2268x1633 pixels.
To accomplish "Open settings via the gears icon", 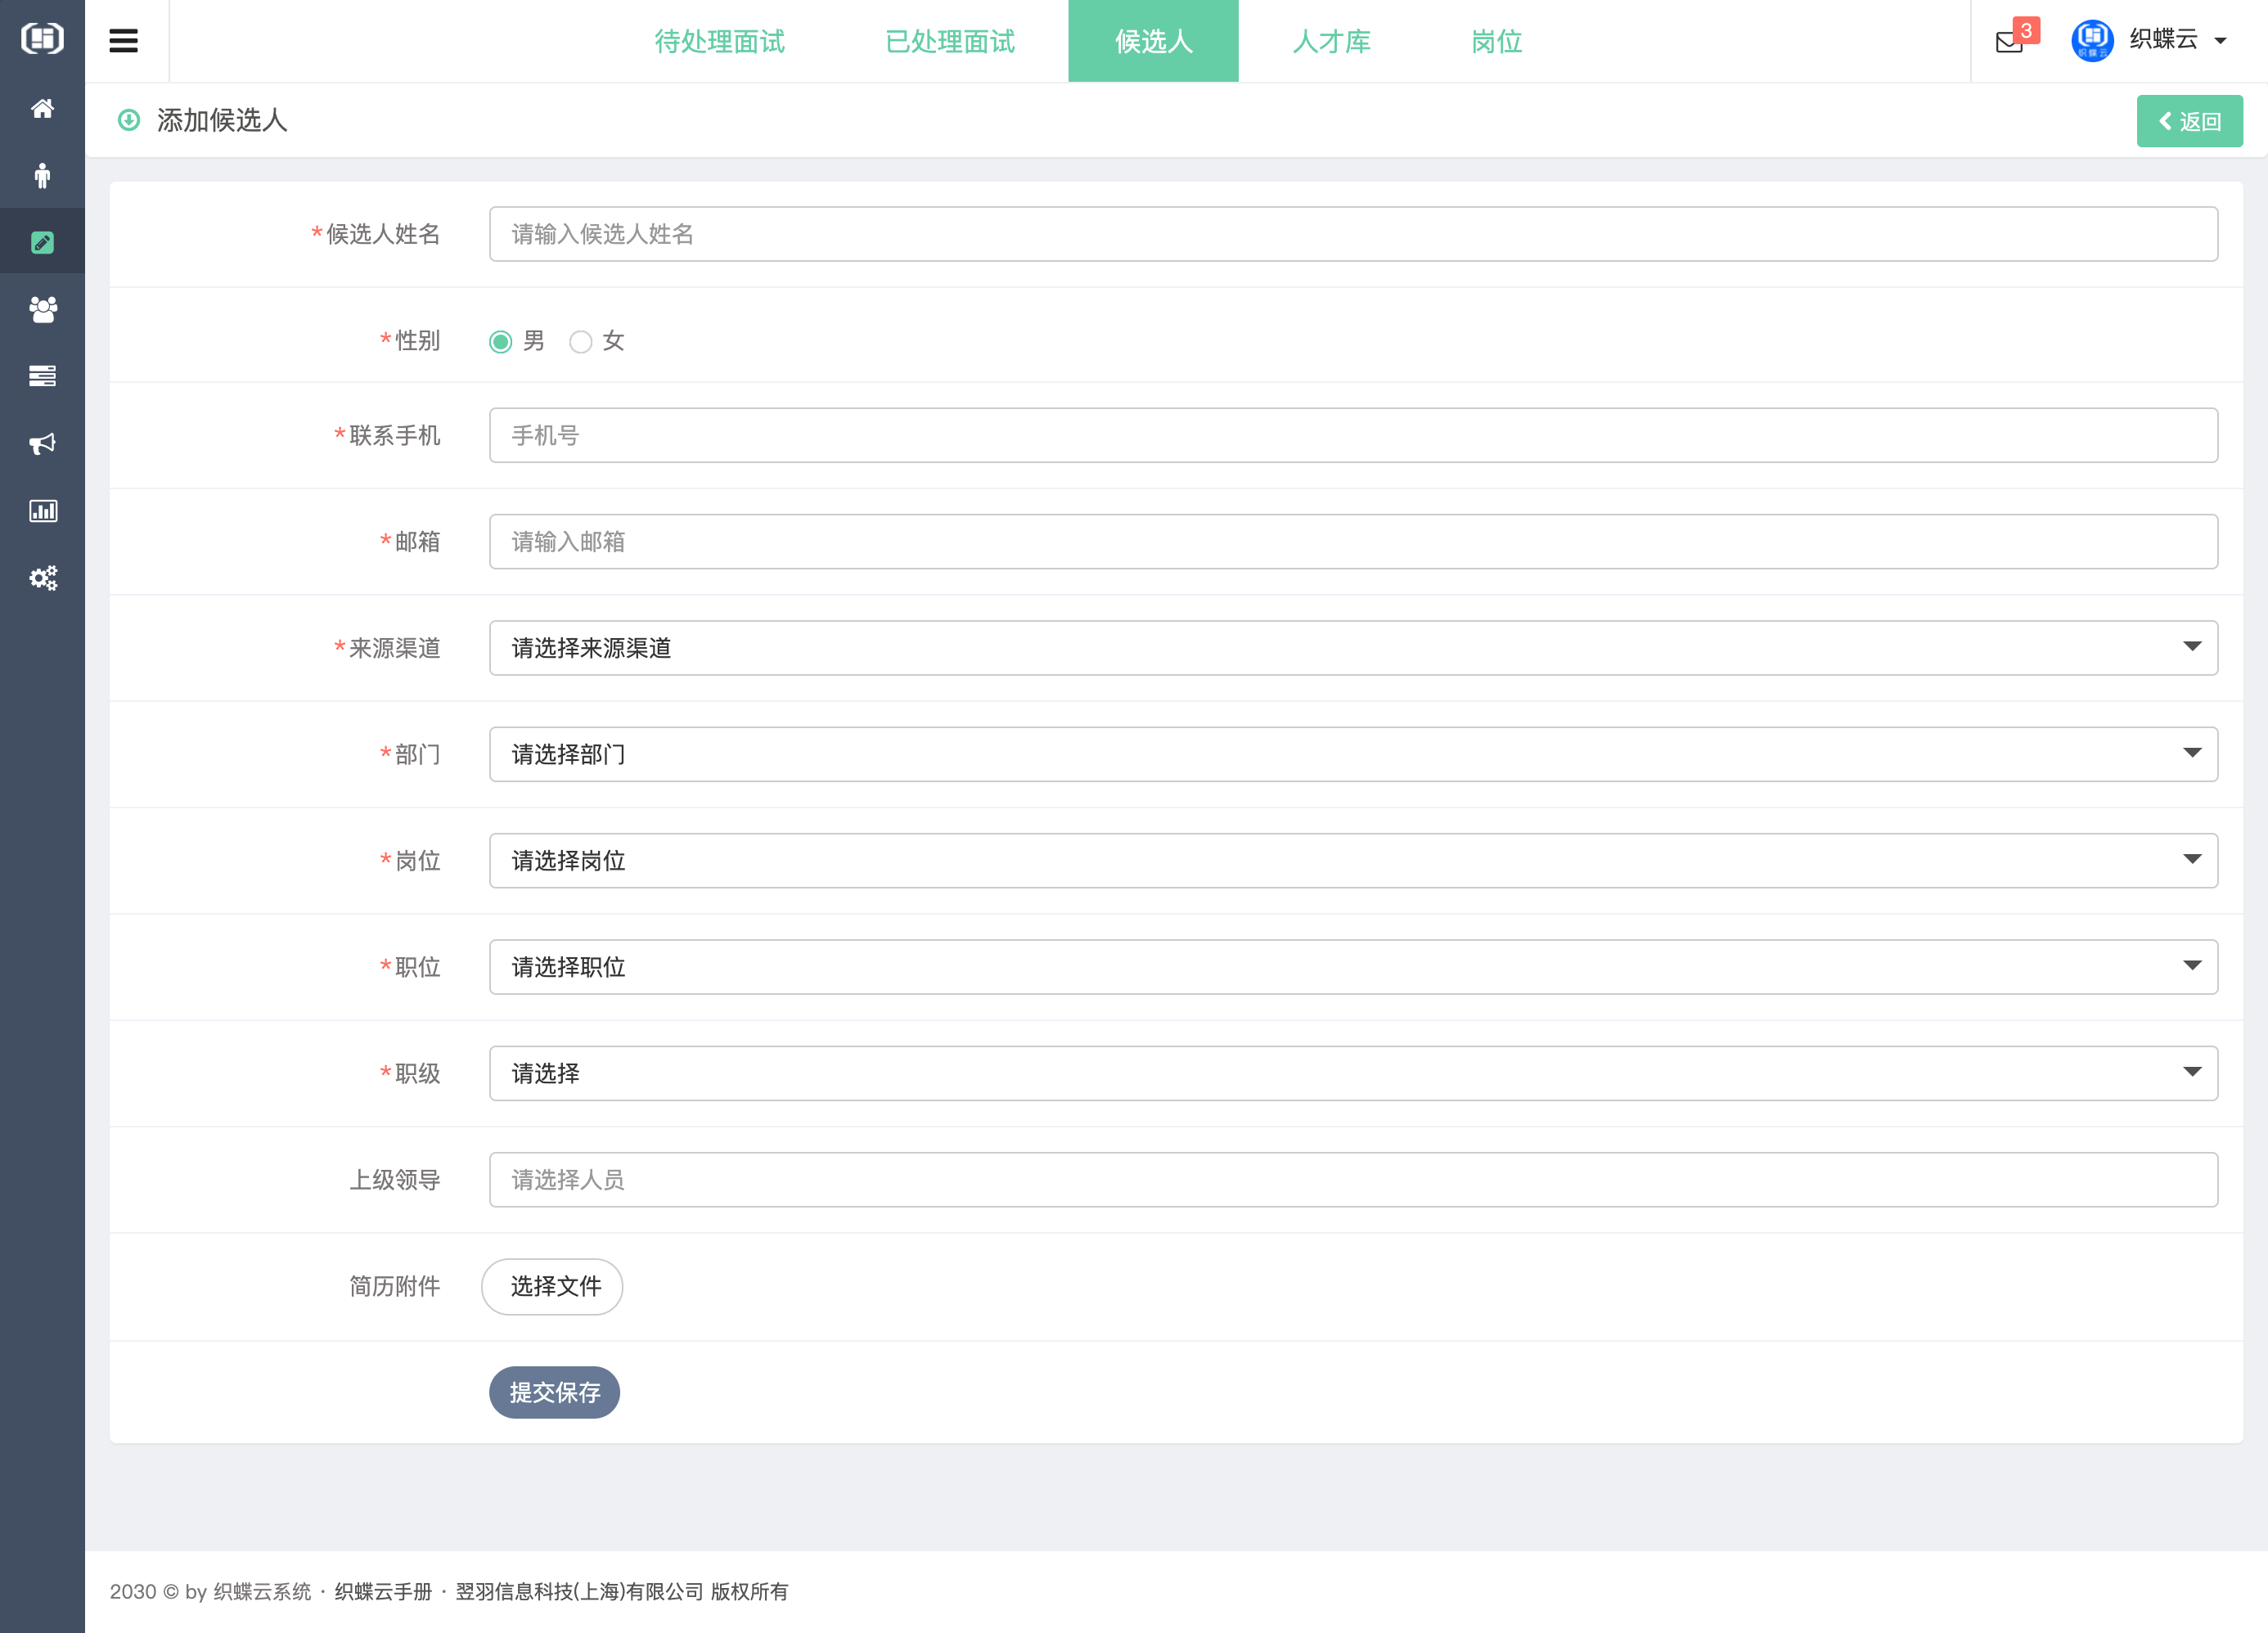I will pyautogui.click(x=42, y=577).
